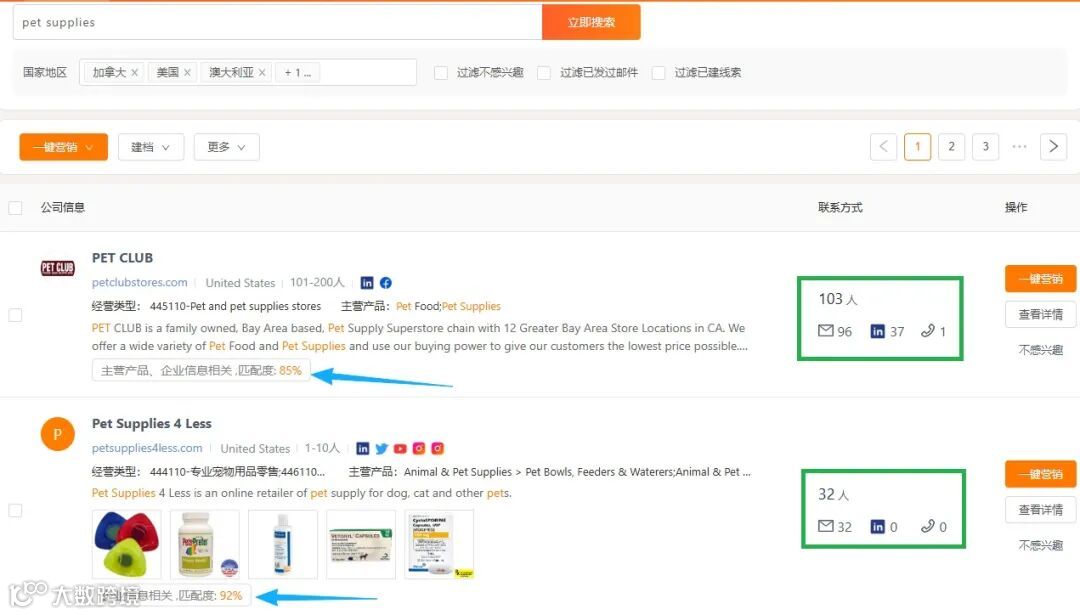The height and width of the screenshot is (615, 1080).
Task: Enable 过滤不感兴趣 filter checkbox
Action: click(441, 72)
